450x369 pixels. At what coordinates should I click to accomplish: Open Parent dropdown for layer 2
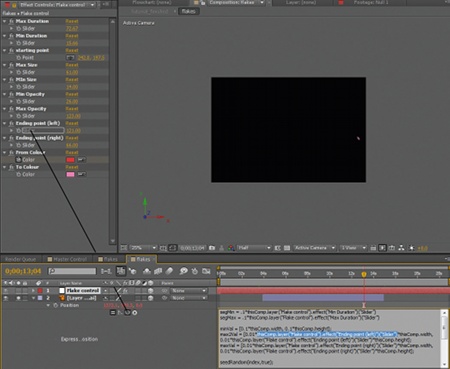click(189, 298)
